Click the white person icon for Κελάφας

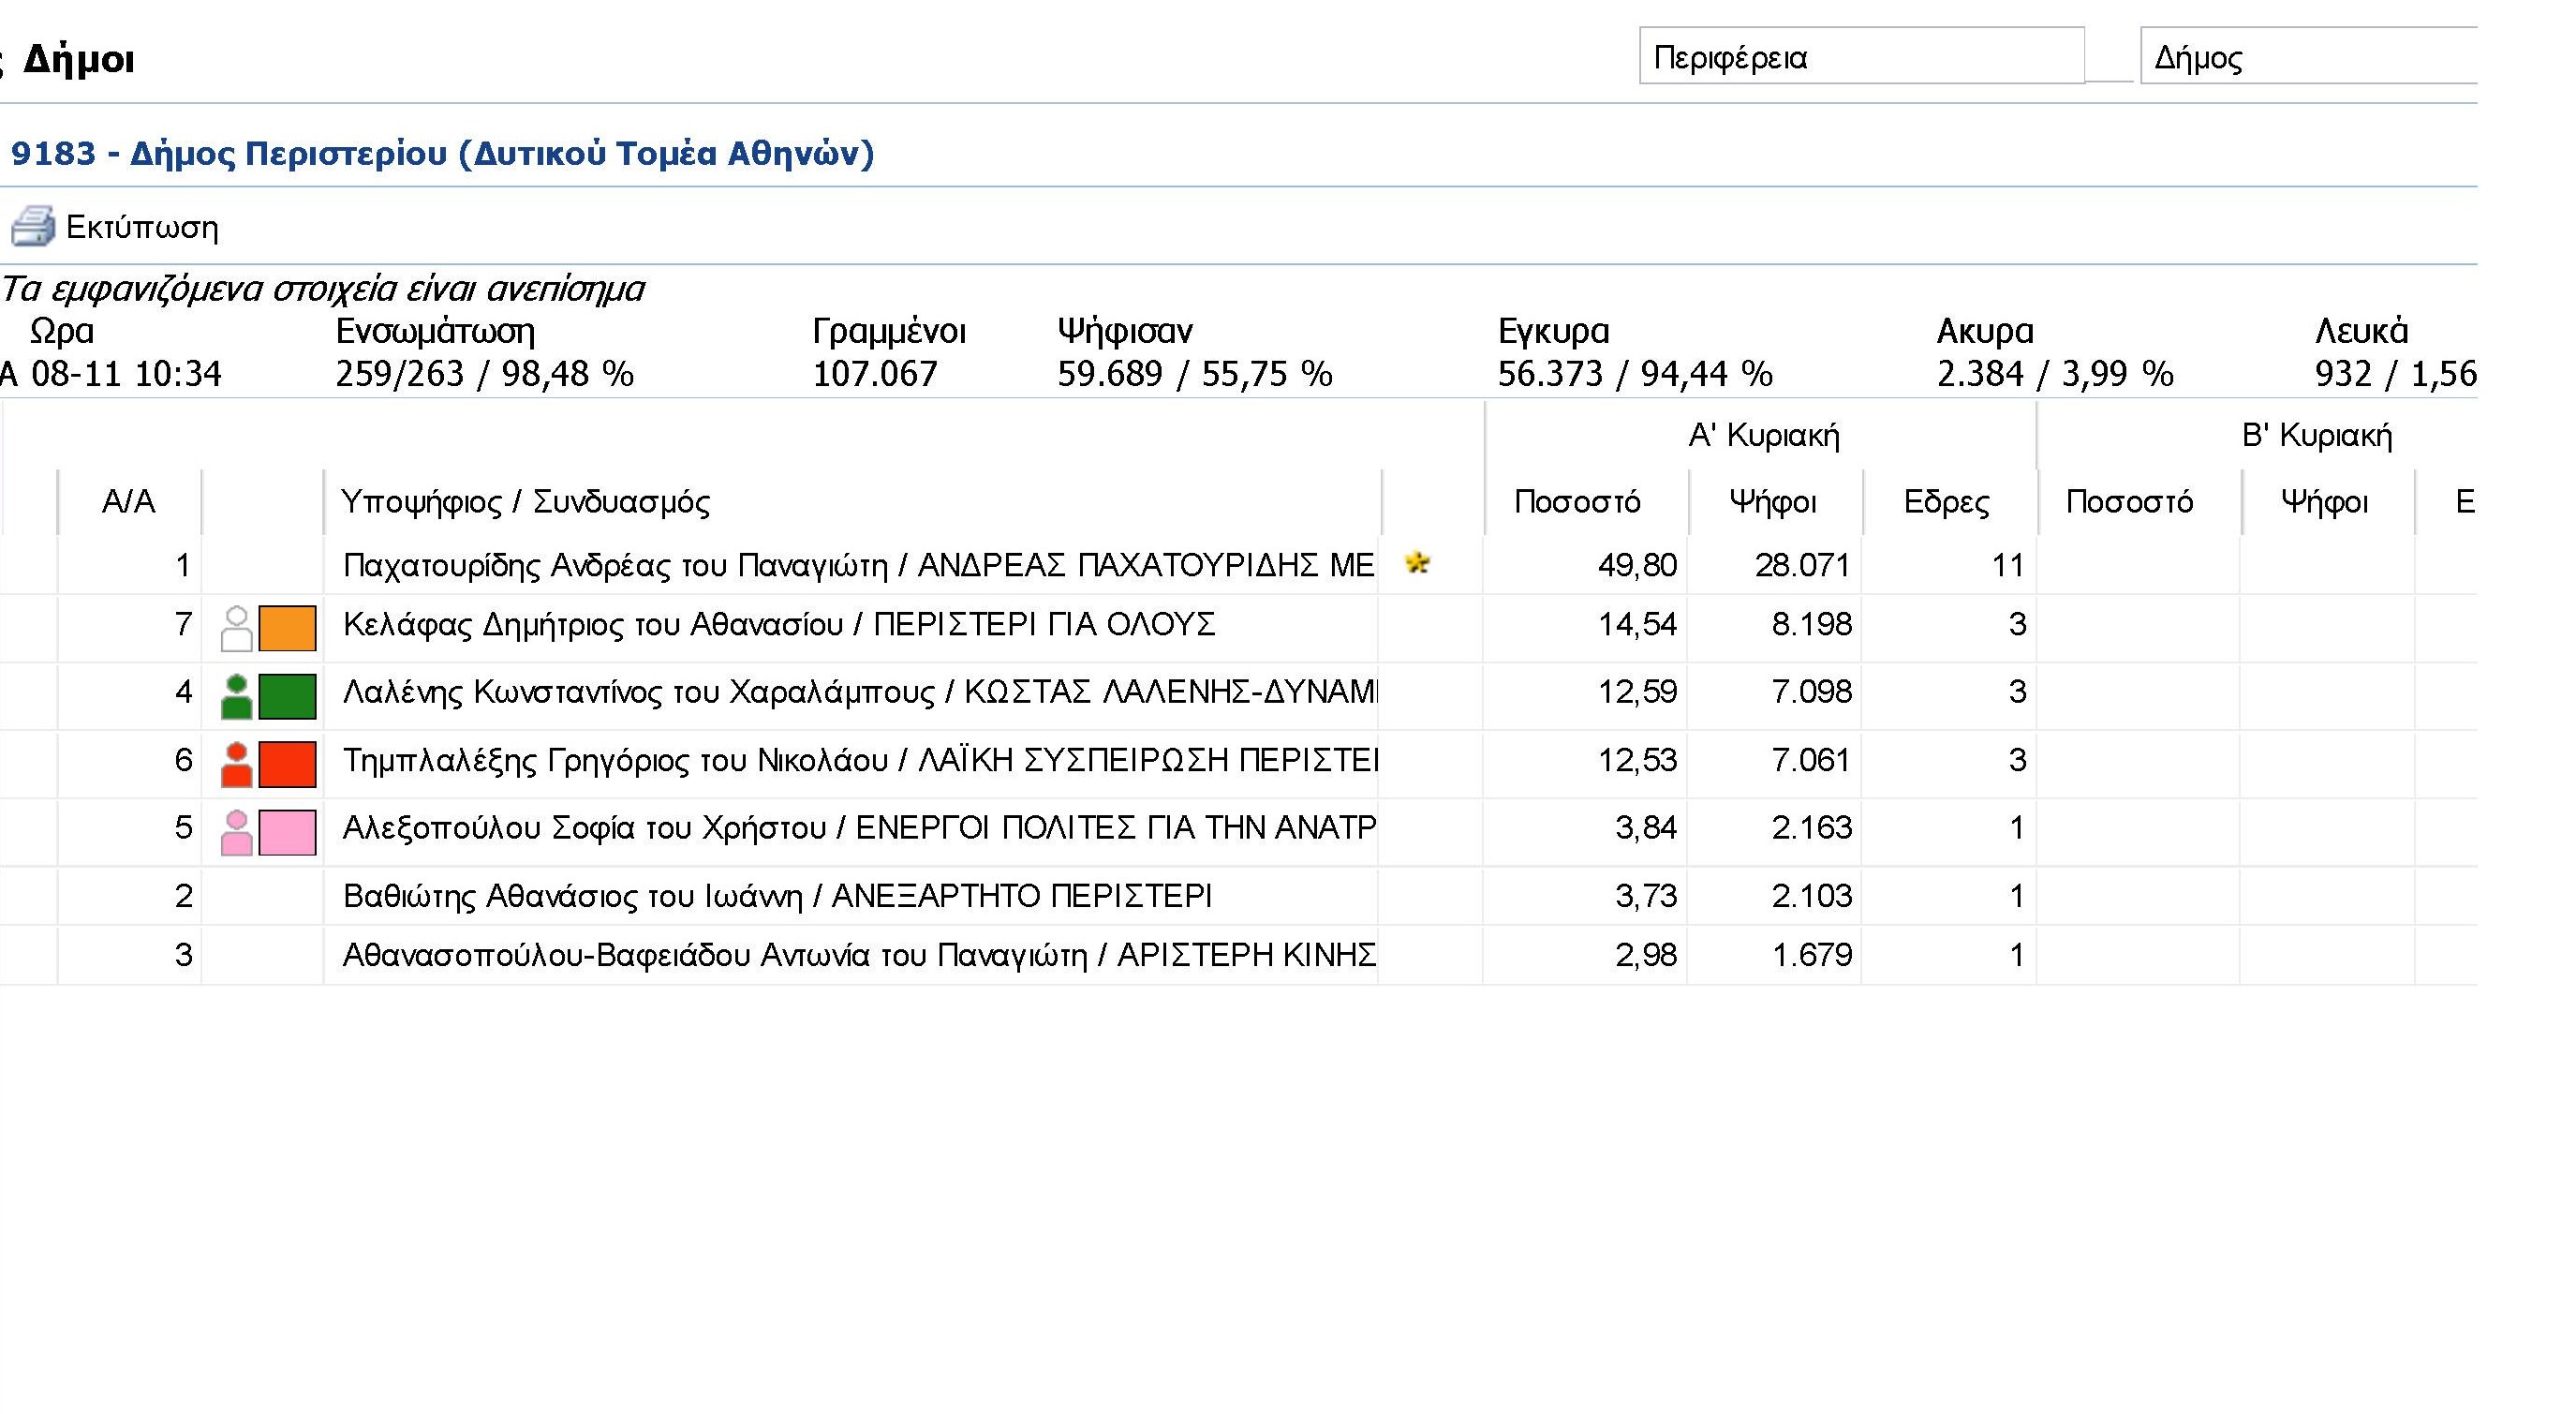236,628
